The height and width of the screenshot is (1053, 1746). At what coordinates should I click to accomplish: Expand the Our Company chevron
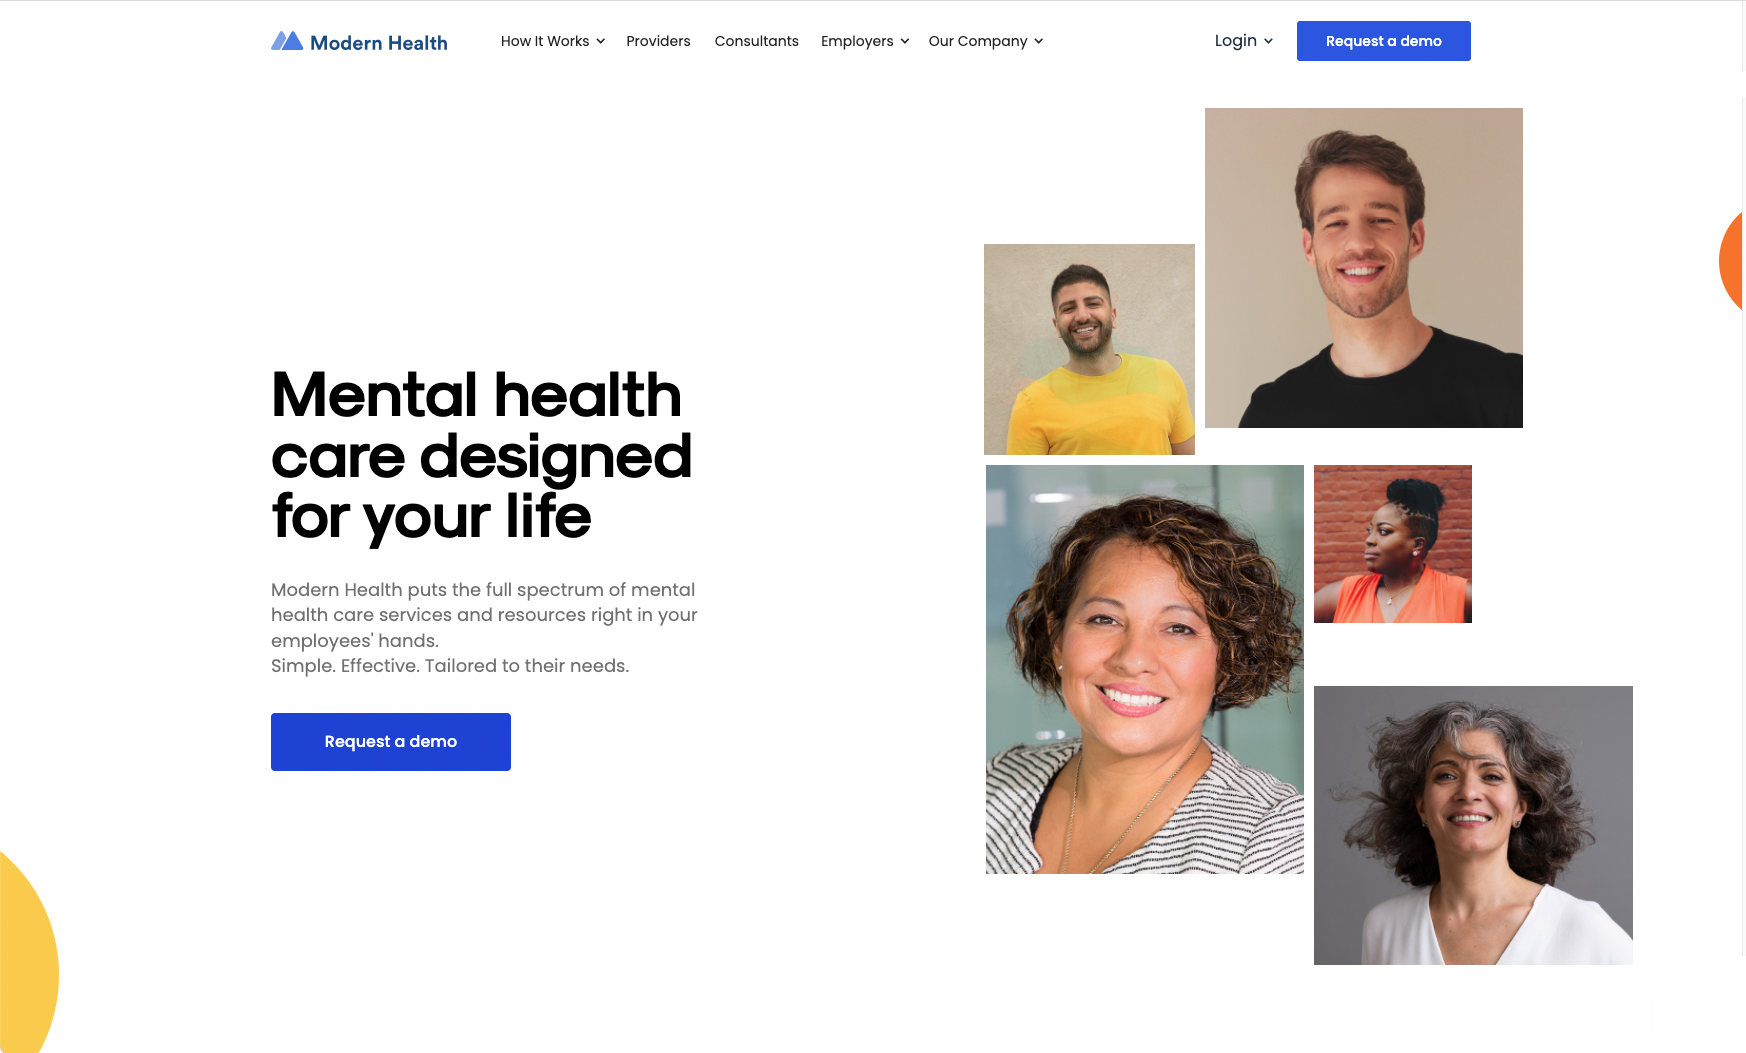[1039, 41]
